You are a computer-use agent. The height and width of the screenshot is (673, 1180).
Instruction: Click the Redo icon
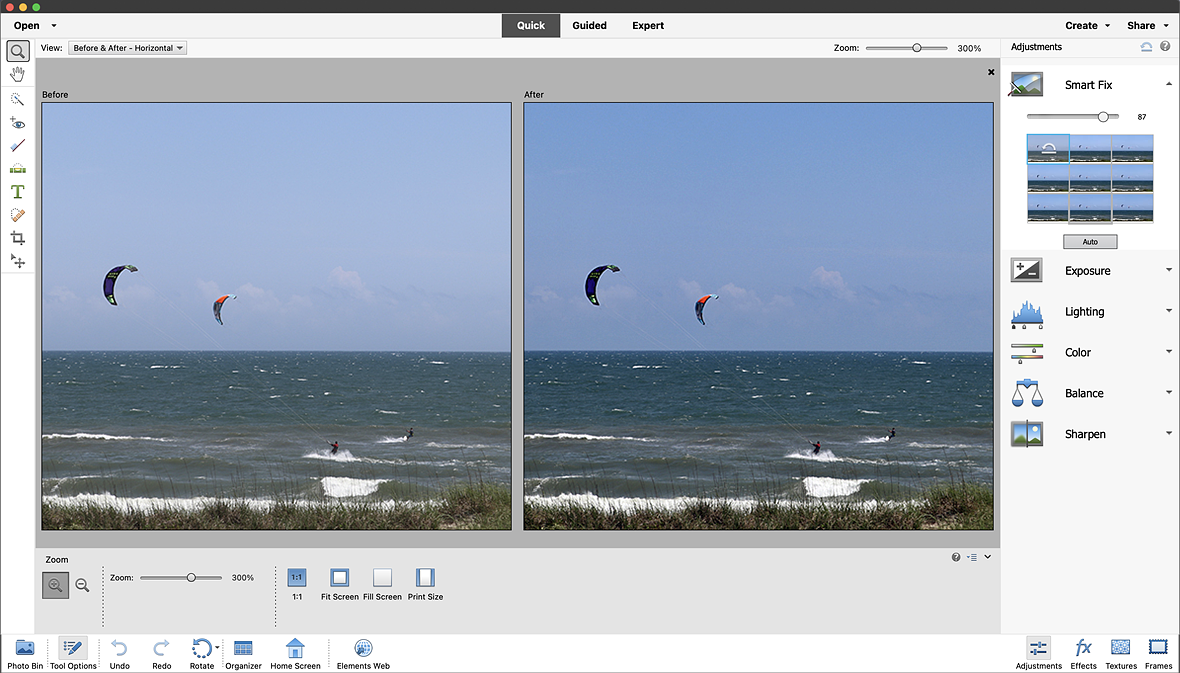click(161, 648)
